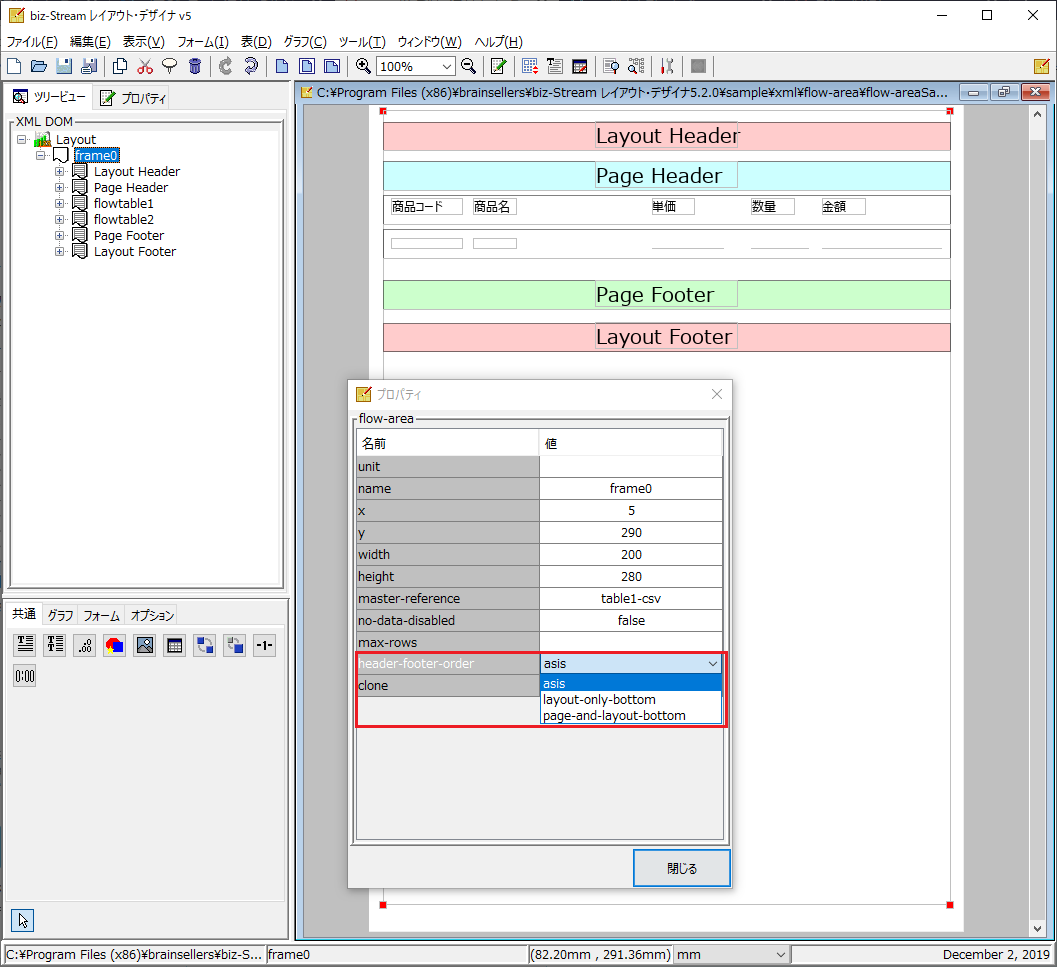This screenshot has height=967, width=1057.
Task: Select the -1- page number tool
Action: click(264, 645)
